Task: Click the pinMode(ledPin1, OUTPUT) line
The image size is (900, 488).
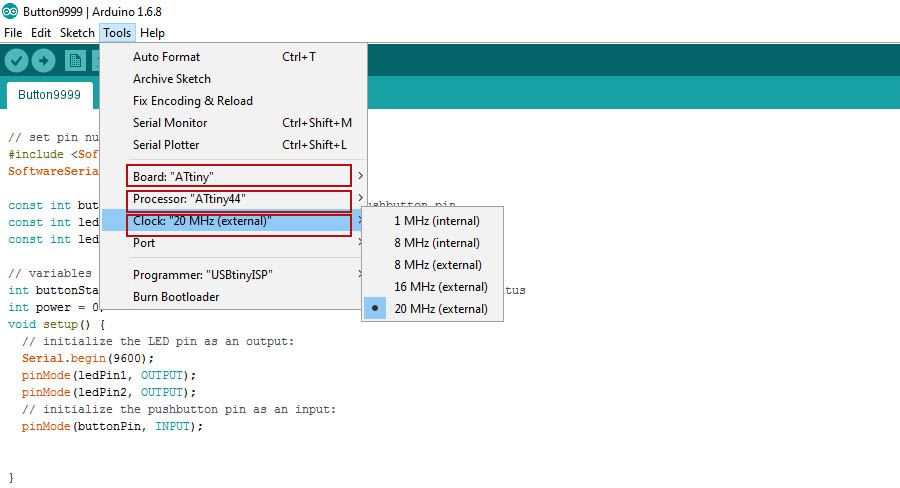Action: pos(108,375)
